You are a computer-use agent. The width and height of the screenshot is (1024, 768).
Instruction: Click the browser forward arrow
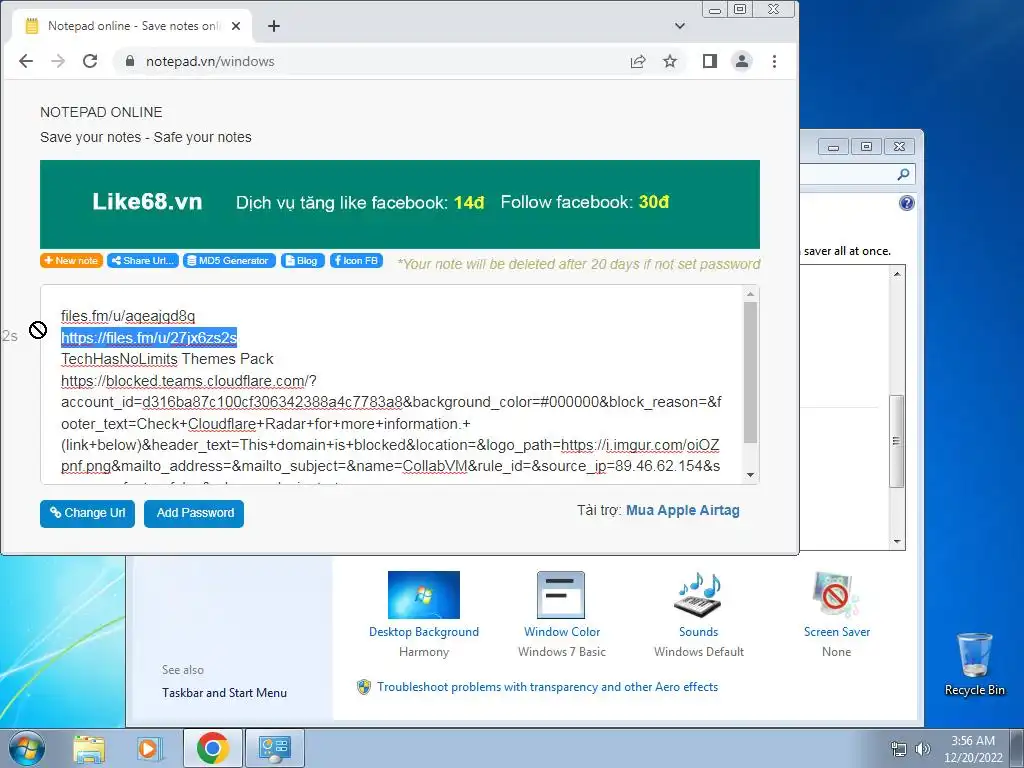pyautogui.click(x=58, y=61)
